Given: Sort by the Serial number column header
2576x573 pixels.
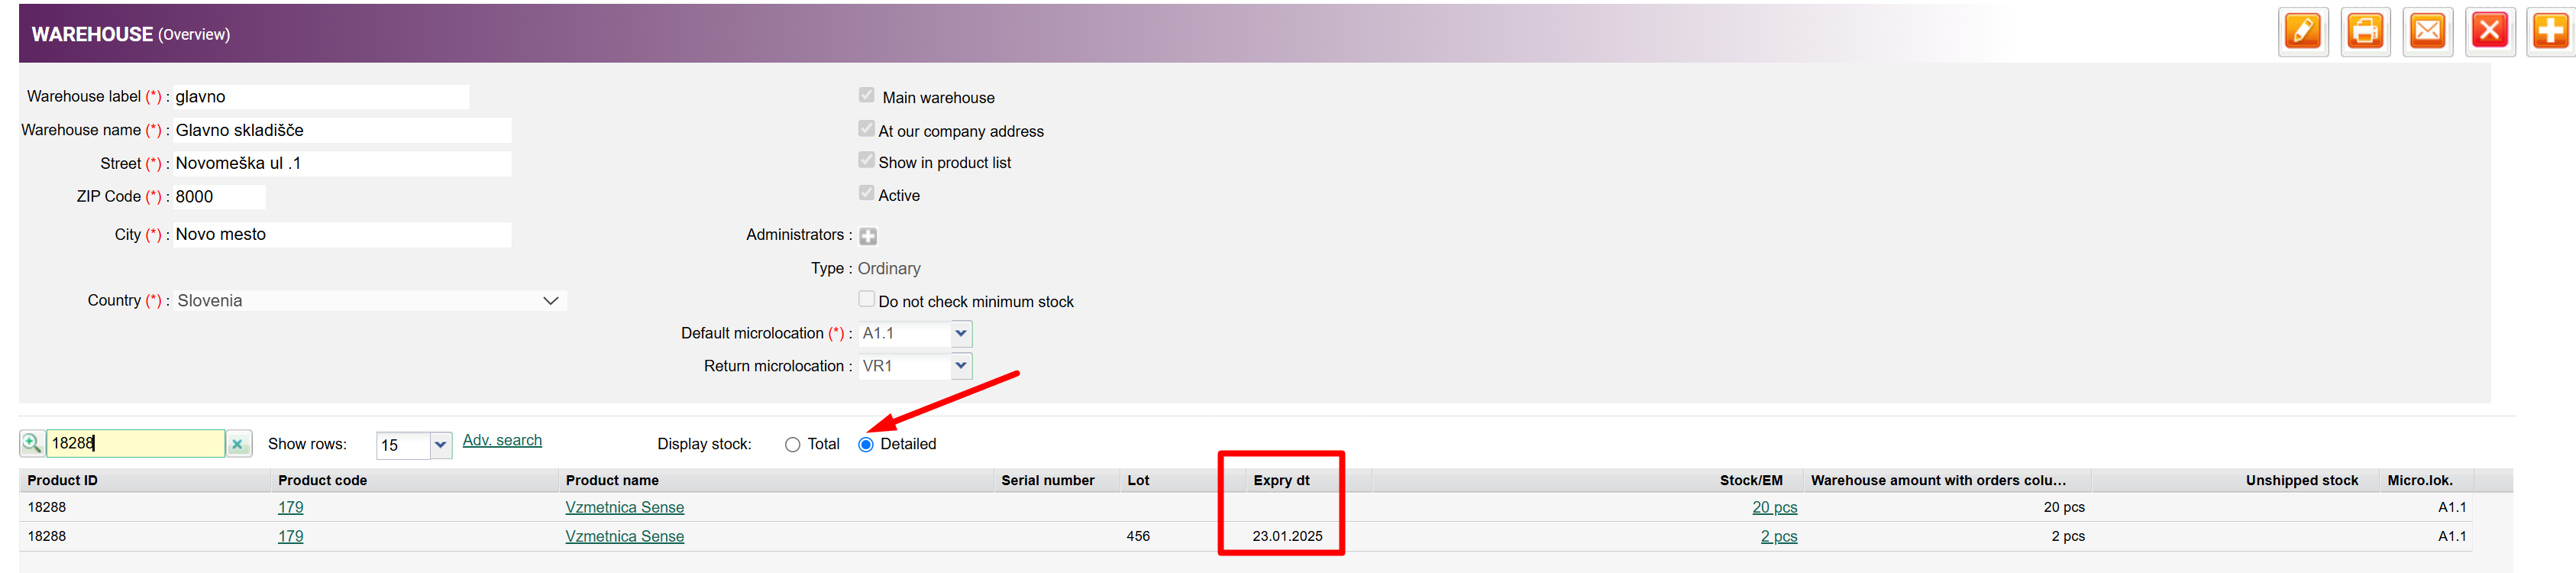Looking at the screenshot, I should [1048, 480].
